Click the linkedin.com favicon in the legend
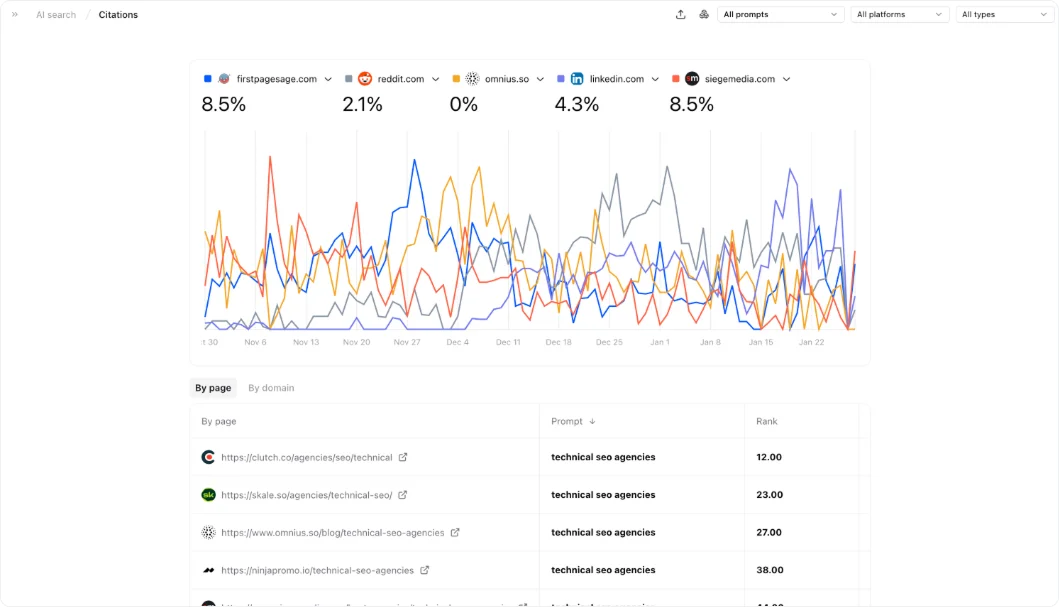 coord(576,78)
